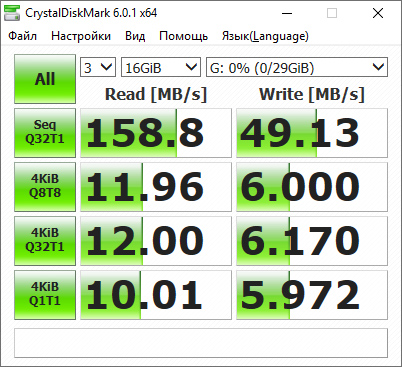Click the 4KiB Q1T1 write result 5.972
Viewport: 402px width, 367px height.
point(312,295)
